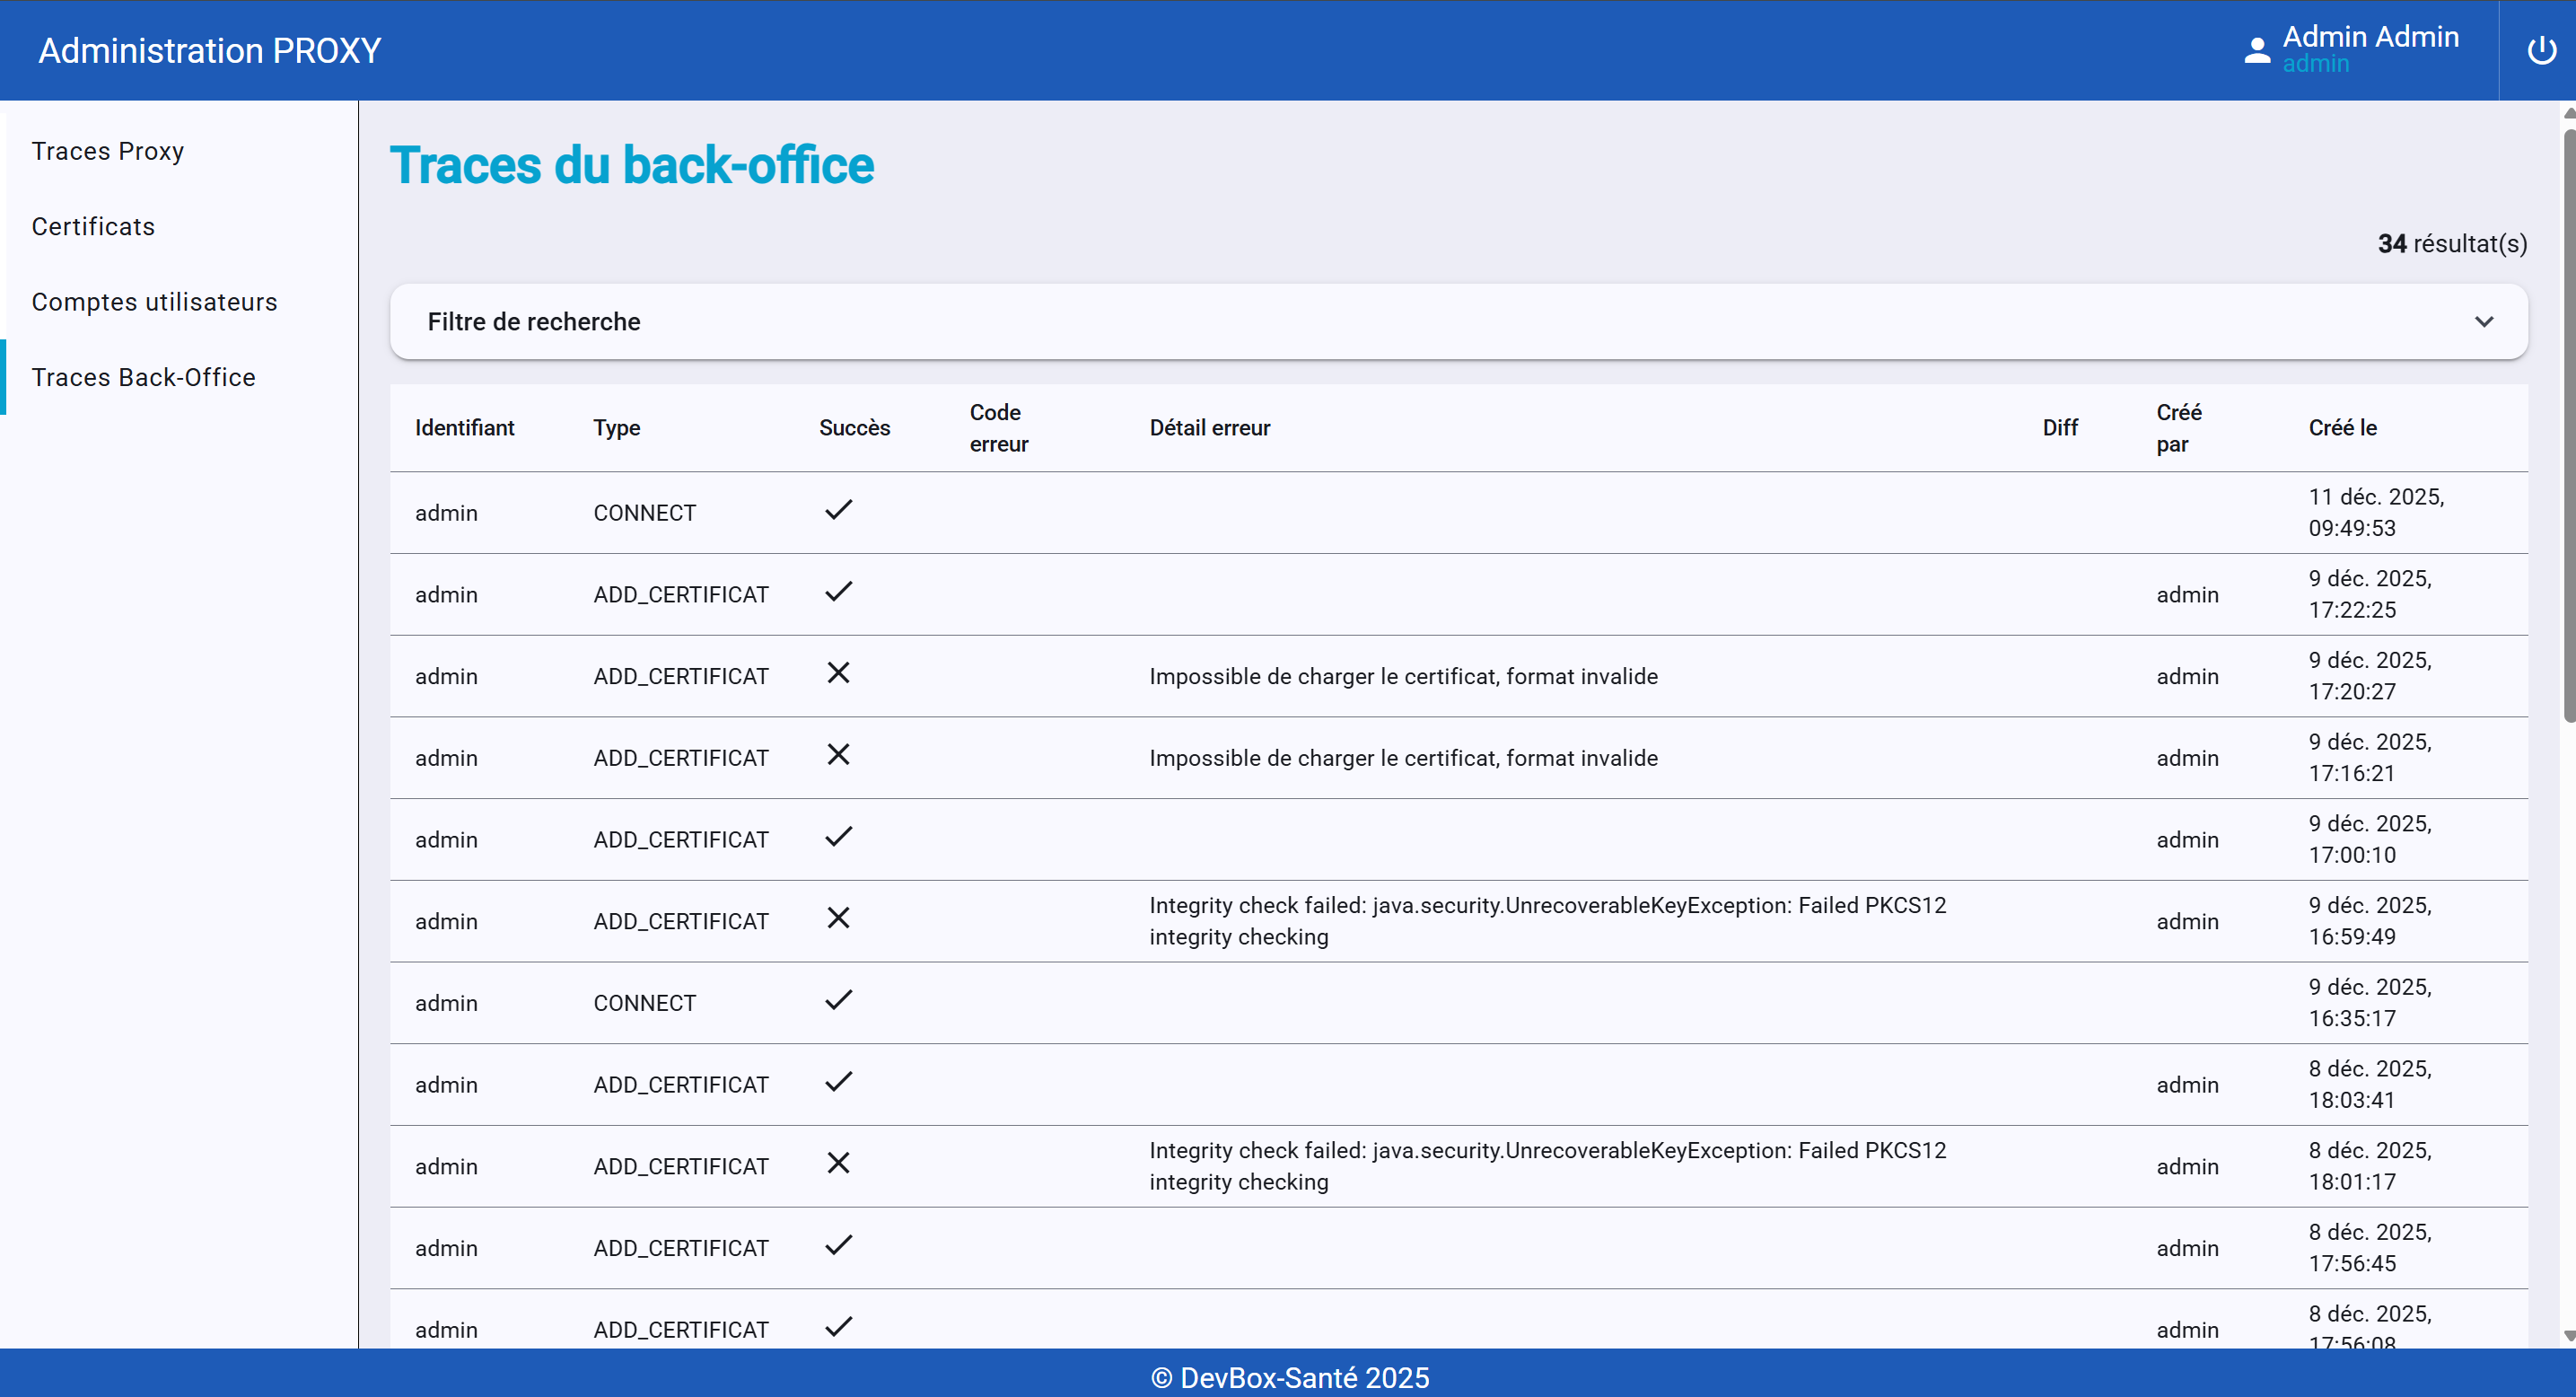Click checkmark icon at 17:22:25 row
Screen dimensions: 2576x1397
838,592
